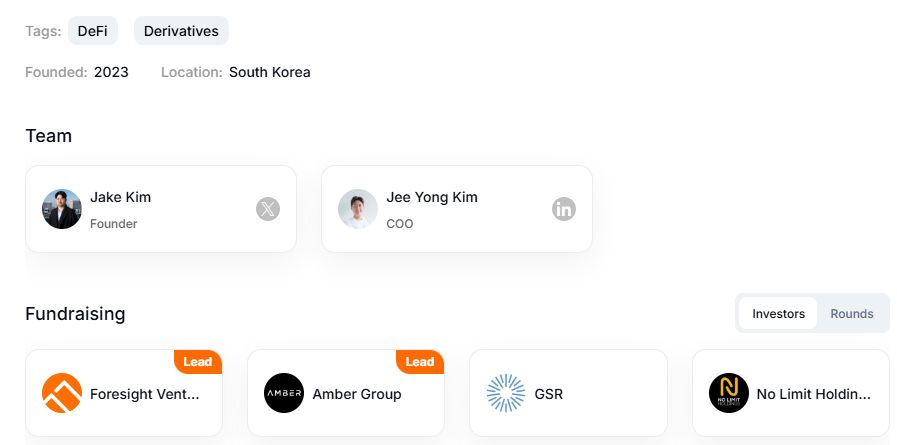Open the Amber Group investor name
Image resolution: width=897 pixels, height=445 pixels.
357,394
